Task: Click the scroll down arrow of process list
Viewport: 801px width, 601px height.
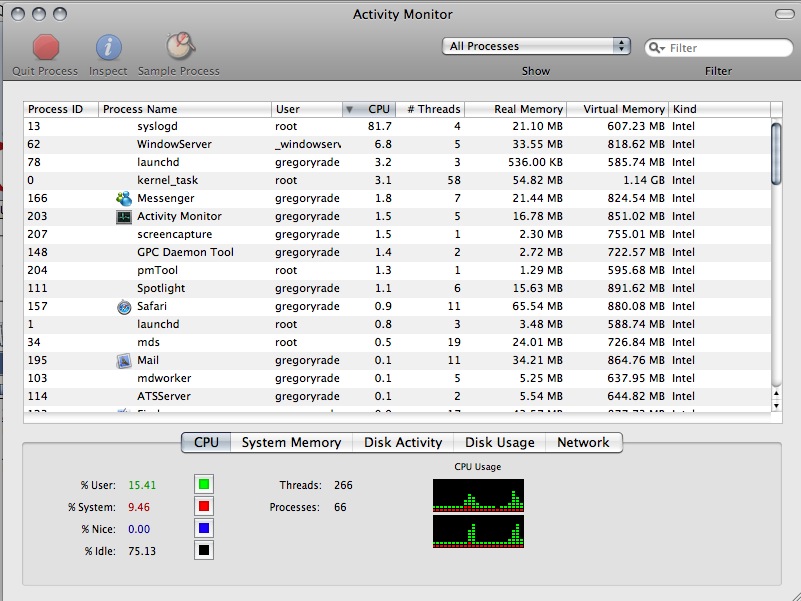Action: point(776,406)
